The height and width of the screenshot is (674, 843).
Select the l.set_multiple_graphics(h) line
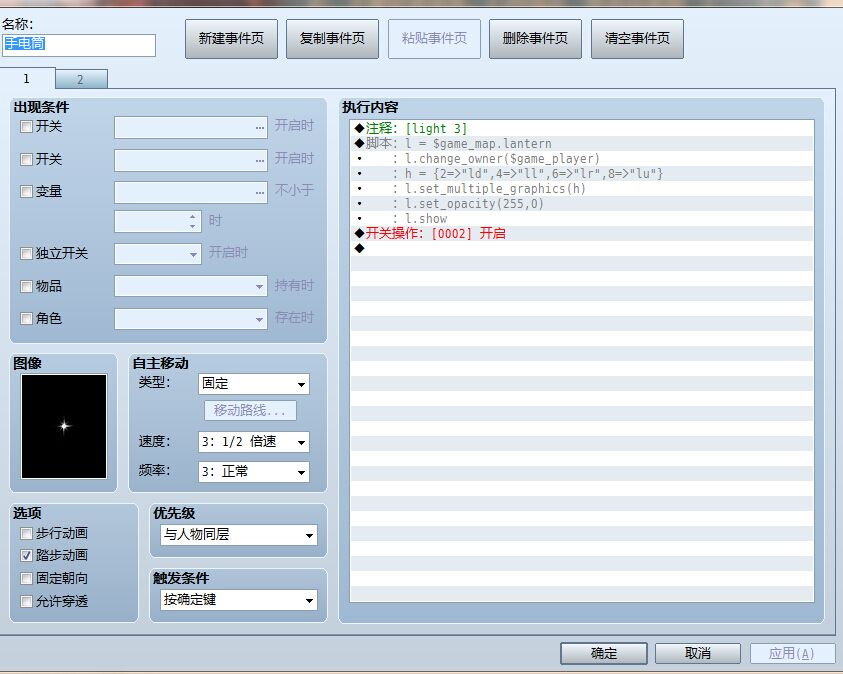click(582, 189)
